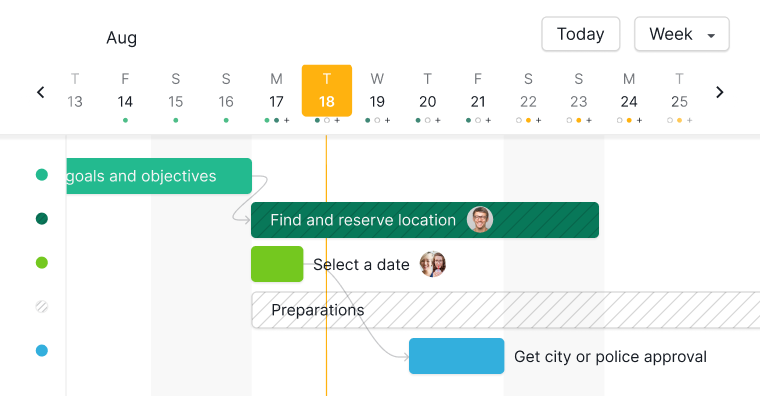Image resolution: width=760 pixels, height=396 pixels.
Task: Select Sunday 16 in the date header
Action: point(226,91)
